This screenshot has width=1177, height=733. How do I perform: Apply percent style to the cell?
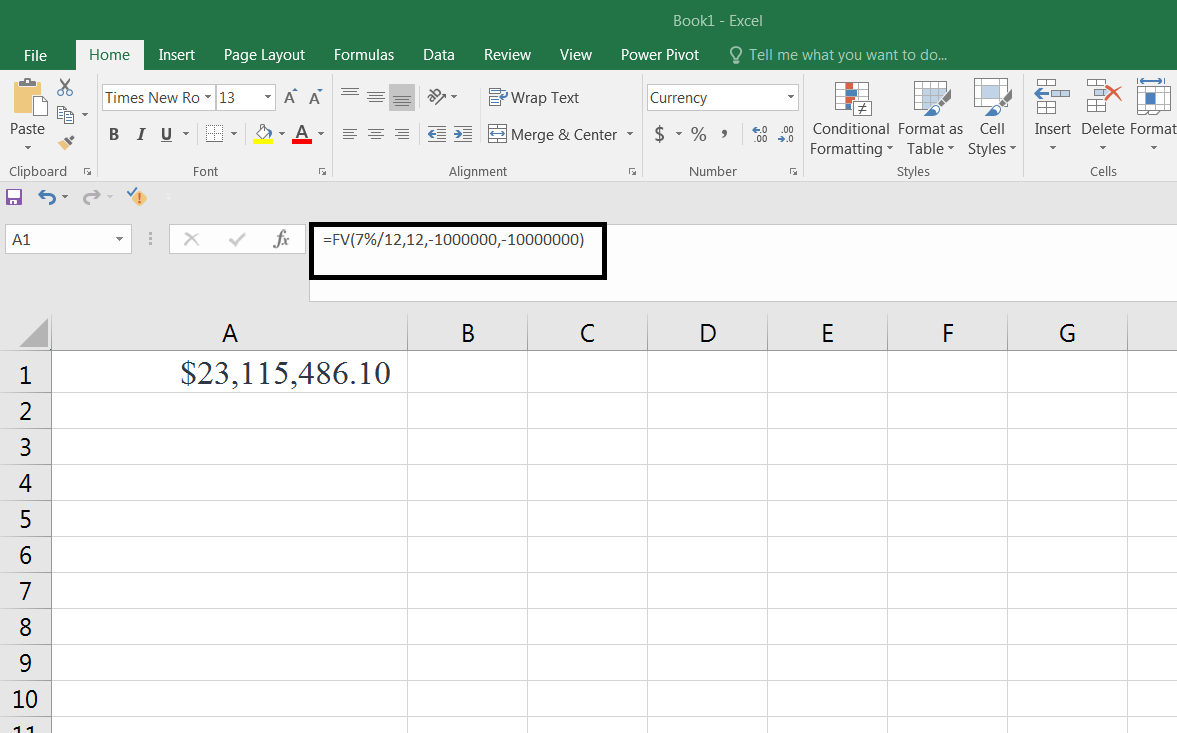click(699, 134)
